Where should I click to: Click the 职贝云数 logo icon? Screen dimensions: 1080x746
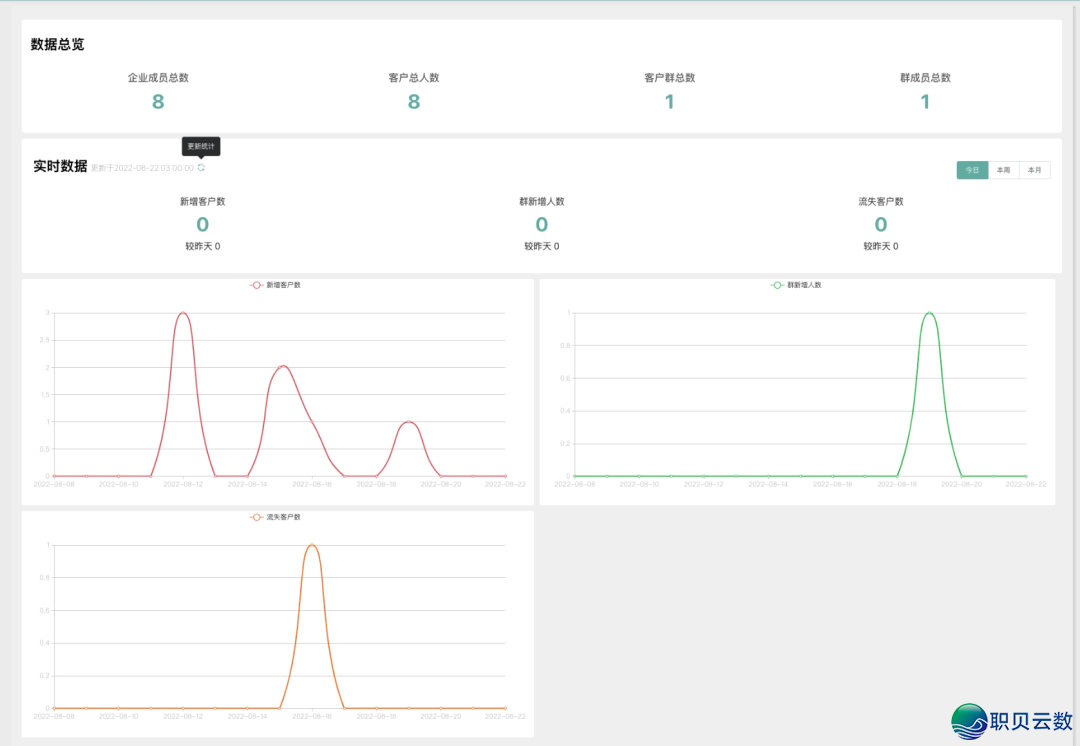[968, 721]
